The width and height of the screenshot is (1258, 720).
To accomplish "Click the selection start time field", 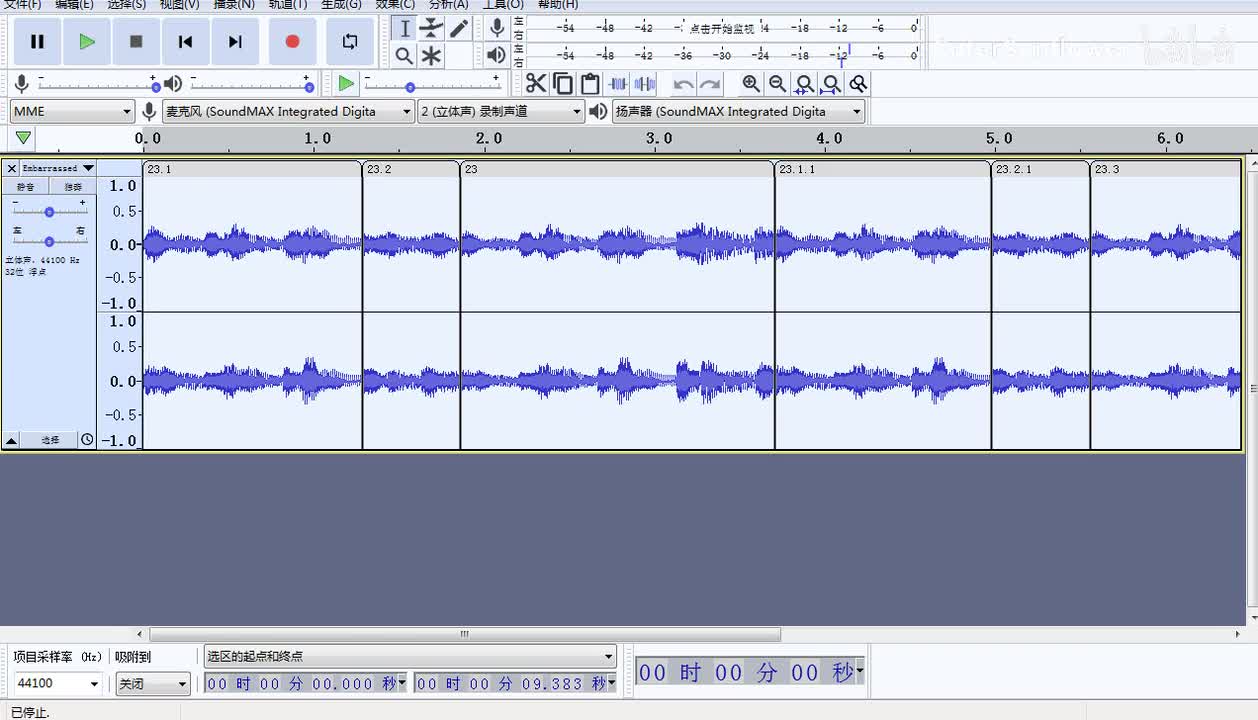I will tap(306, 684).
